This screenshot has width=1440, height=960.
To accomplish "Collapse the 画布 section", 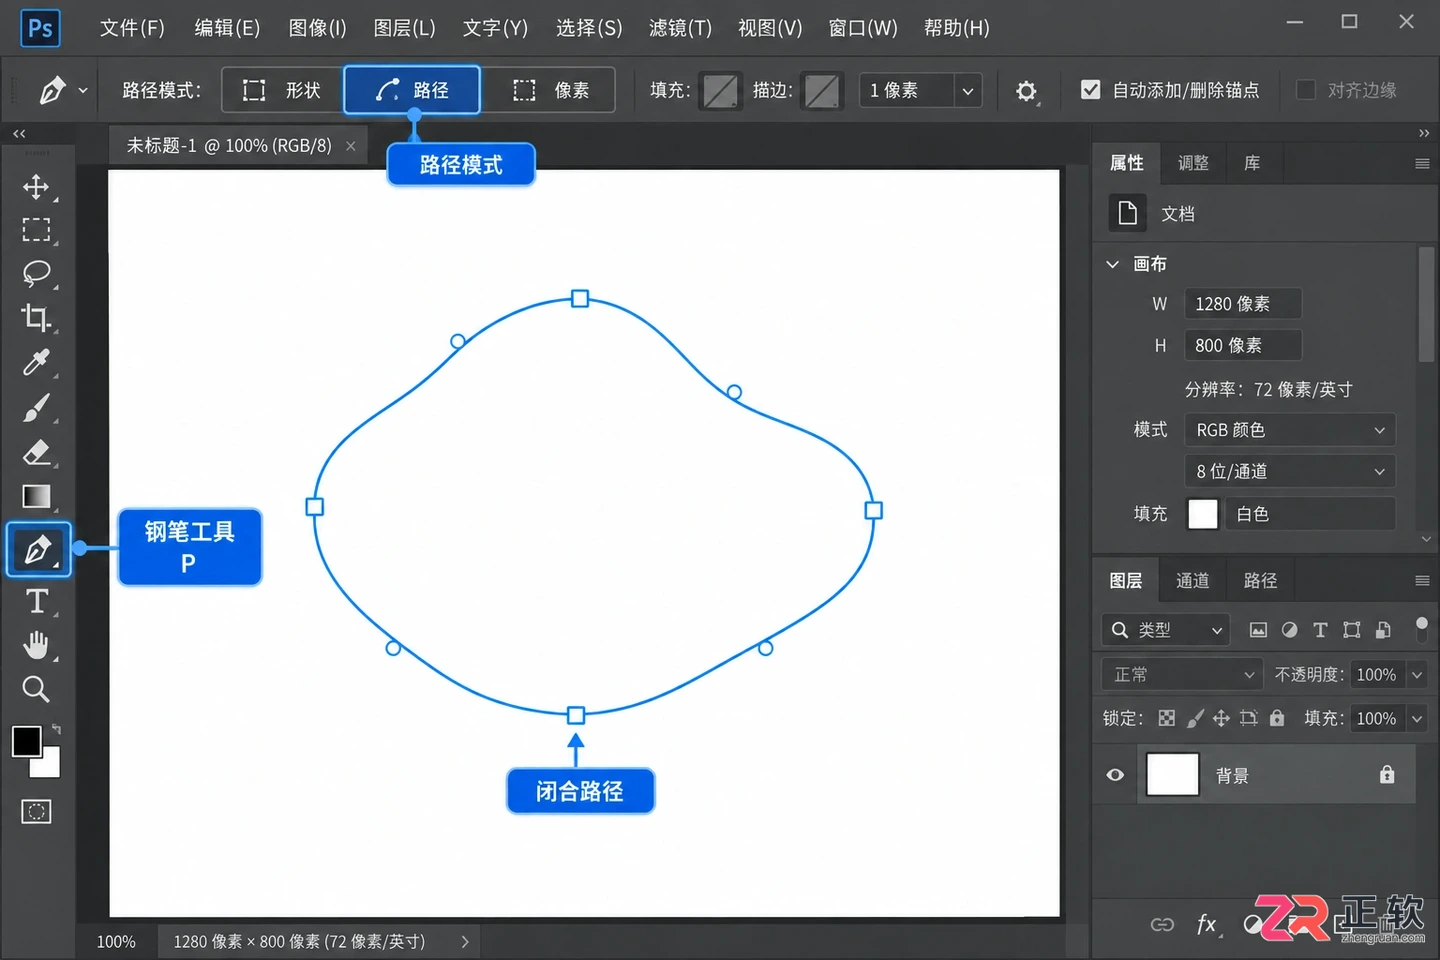I will [1112, 264].
